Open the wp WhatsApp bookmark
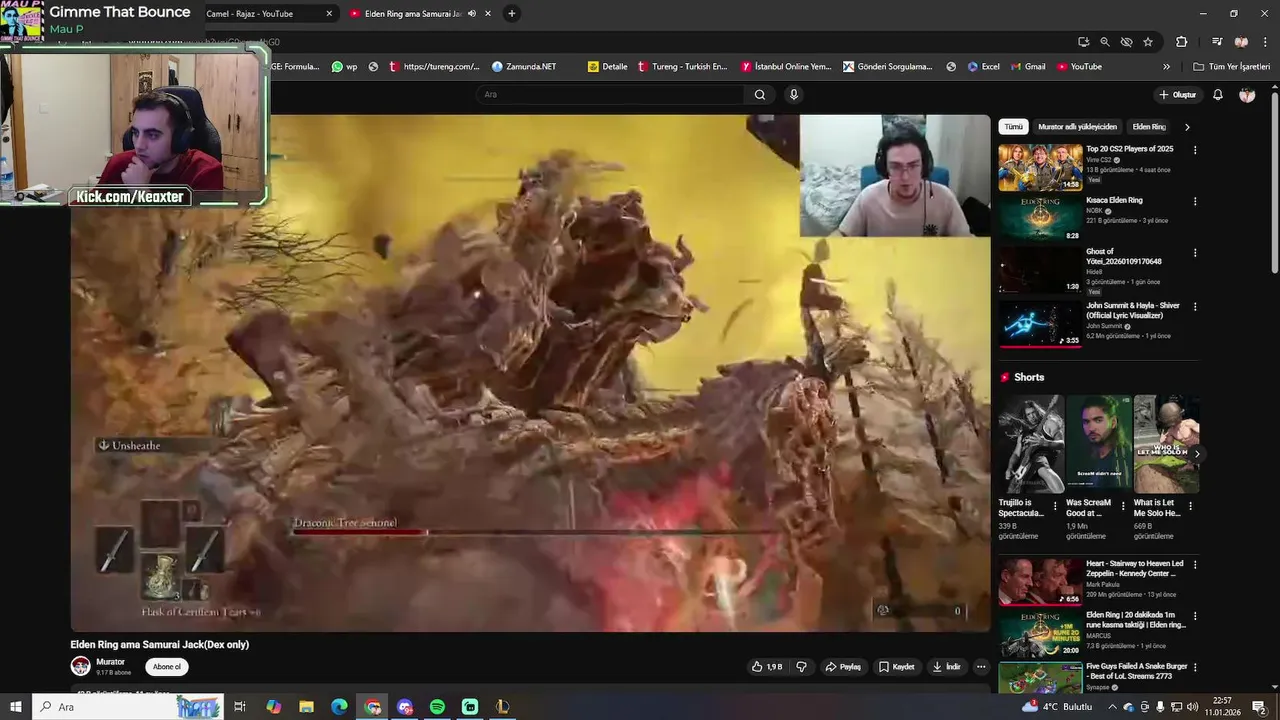The height and width of the screenshot is (720, 1280). coord(344,67)
